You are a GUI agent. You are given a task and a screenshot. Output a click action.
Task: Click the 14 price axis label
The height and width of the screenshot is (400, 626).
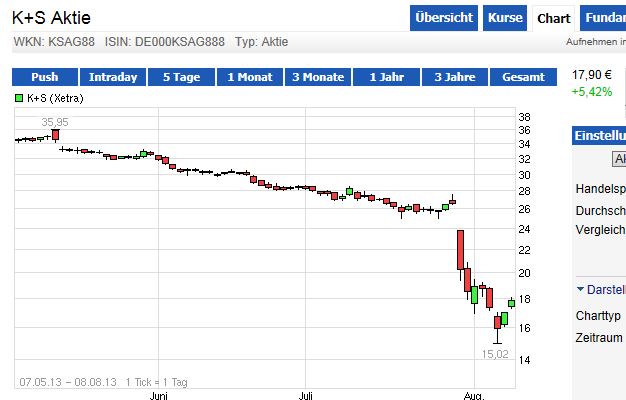tap(524, 360)
